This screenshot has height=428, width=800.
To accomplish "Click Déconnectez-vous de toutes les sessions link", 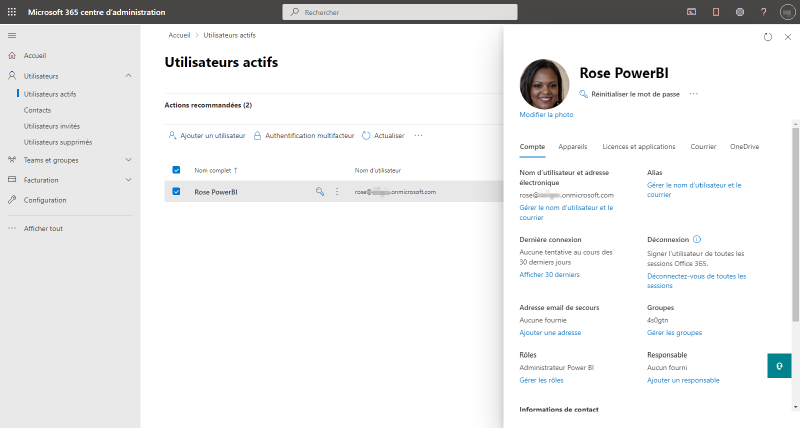I will pyautogui.click(x=696, y=281).
